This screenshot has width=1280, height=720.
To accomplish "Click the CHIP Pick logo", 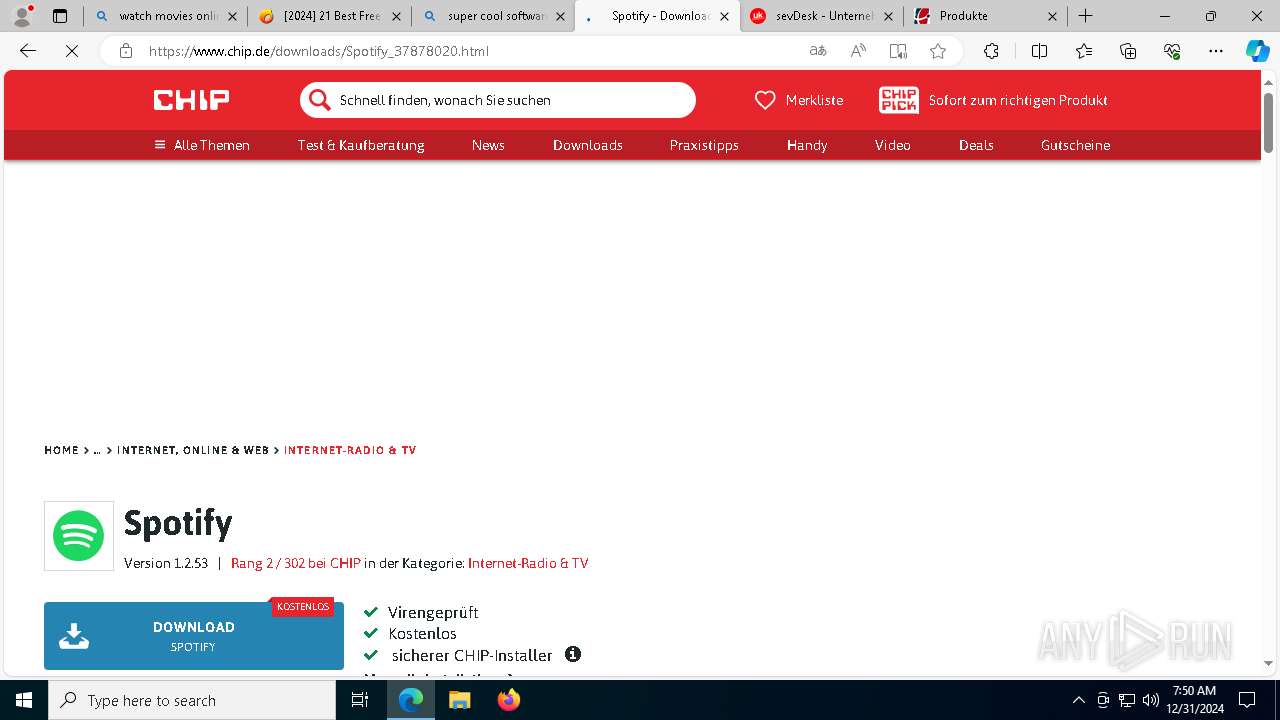I will [x=898, y=100].
